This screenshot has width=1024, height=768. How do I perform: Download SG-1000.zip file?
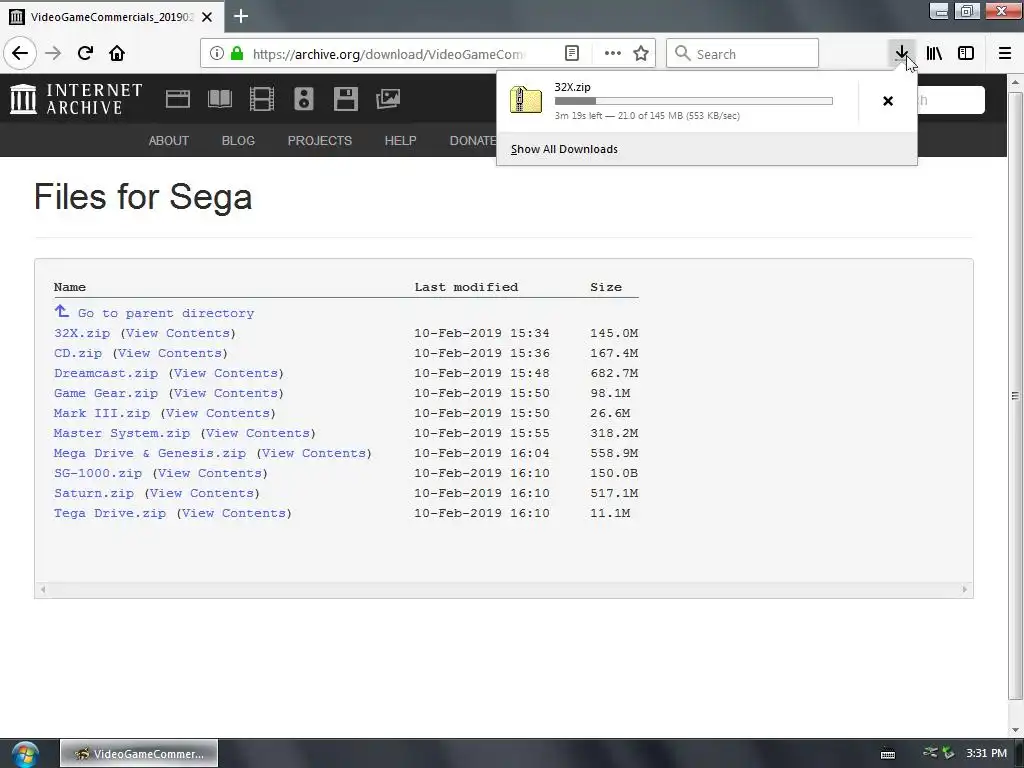coord(98,473)
